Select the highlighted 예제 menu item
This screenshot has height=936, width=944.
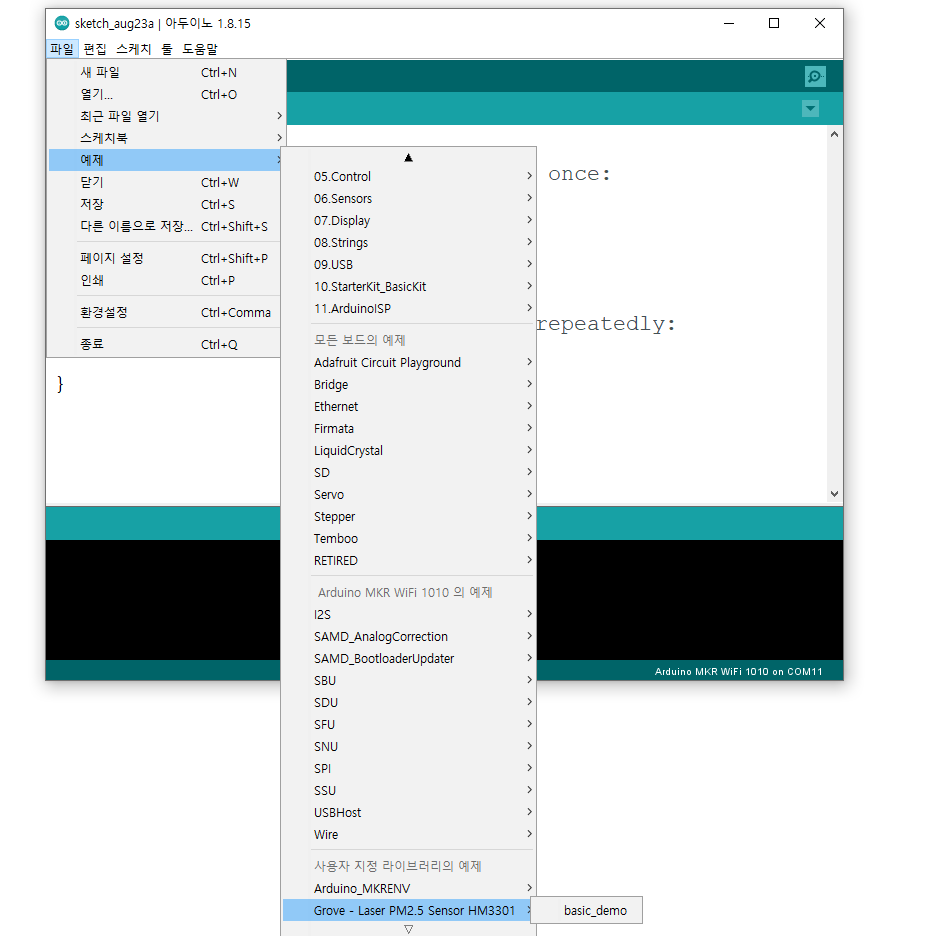[164, 160]
